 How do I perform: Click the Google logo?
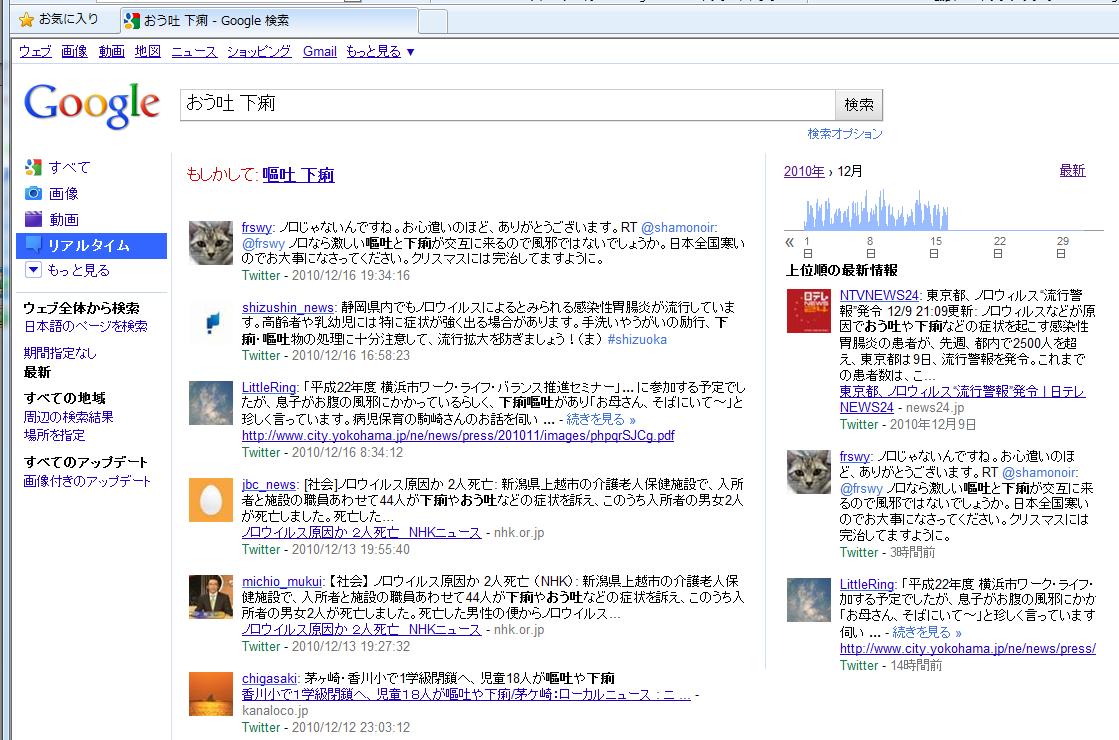(91, 106)
